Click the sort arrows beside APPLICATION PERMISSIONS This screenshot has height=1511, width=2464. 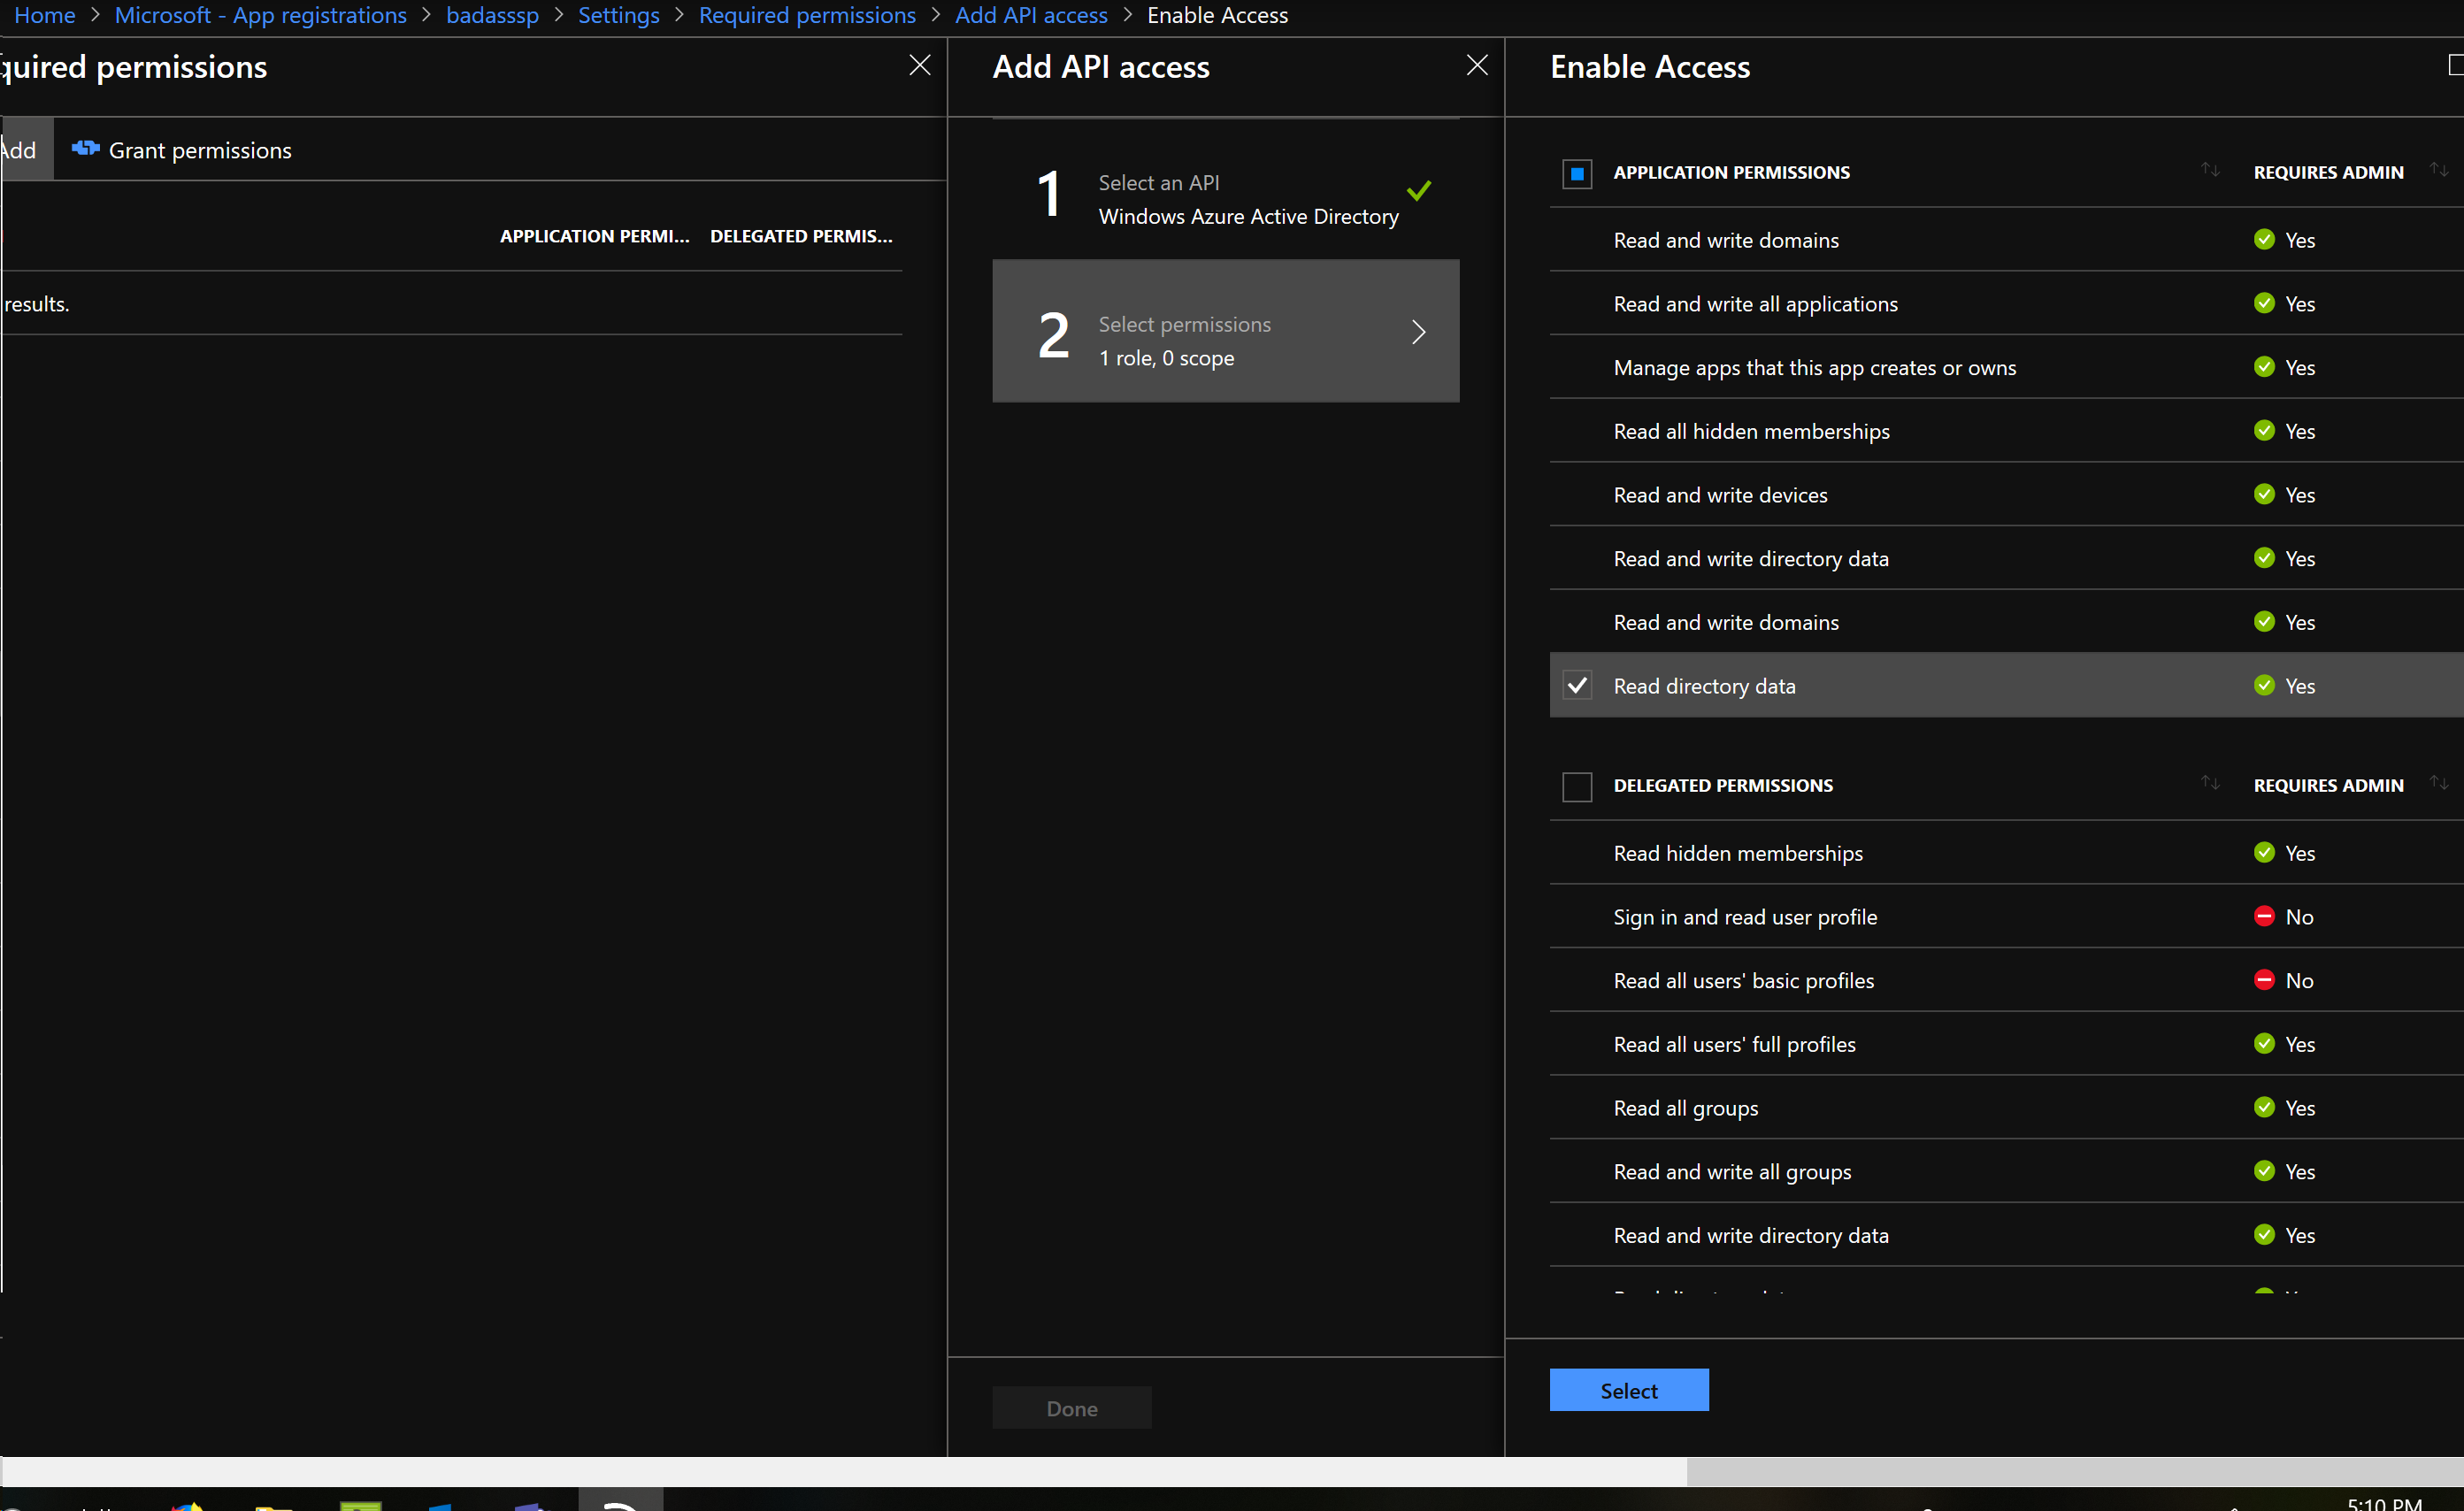point(2210,170)
